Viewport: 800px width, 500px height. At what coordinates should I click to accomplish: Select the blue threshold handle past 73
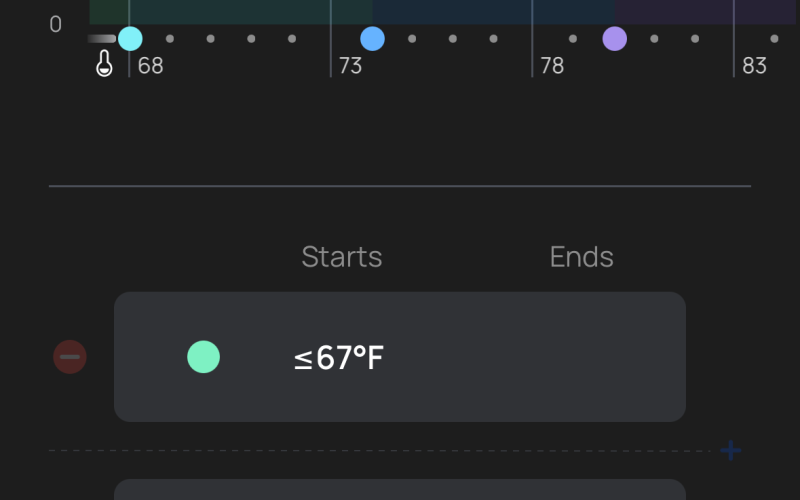pos(372,39)
